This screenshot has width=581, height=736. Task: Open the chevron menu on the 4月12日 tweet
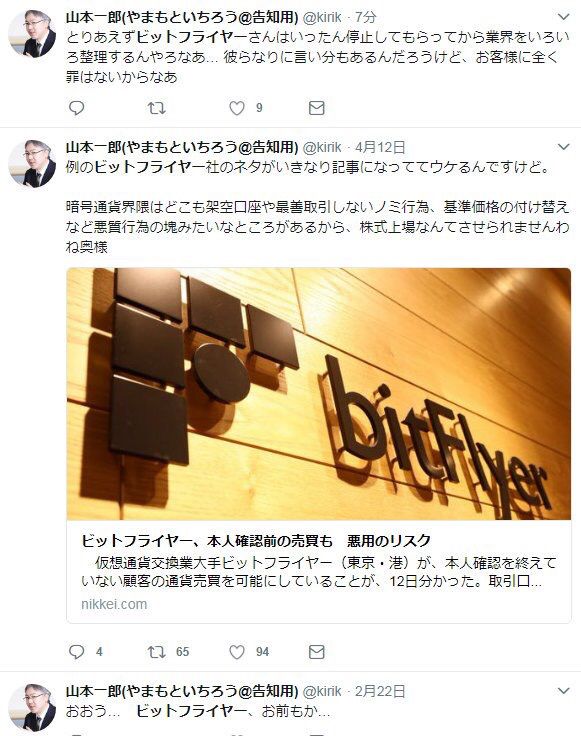[563, 147]
